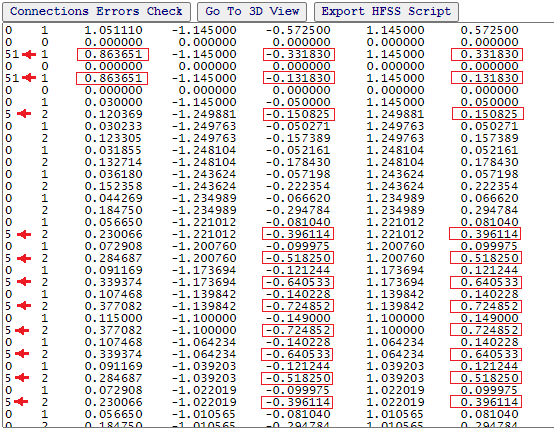Click the value 0.123305

click(x=113, y=138)
